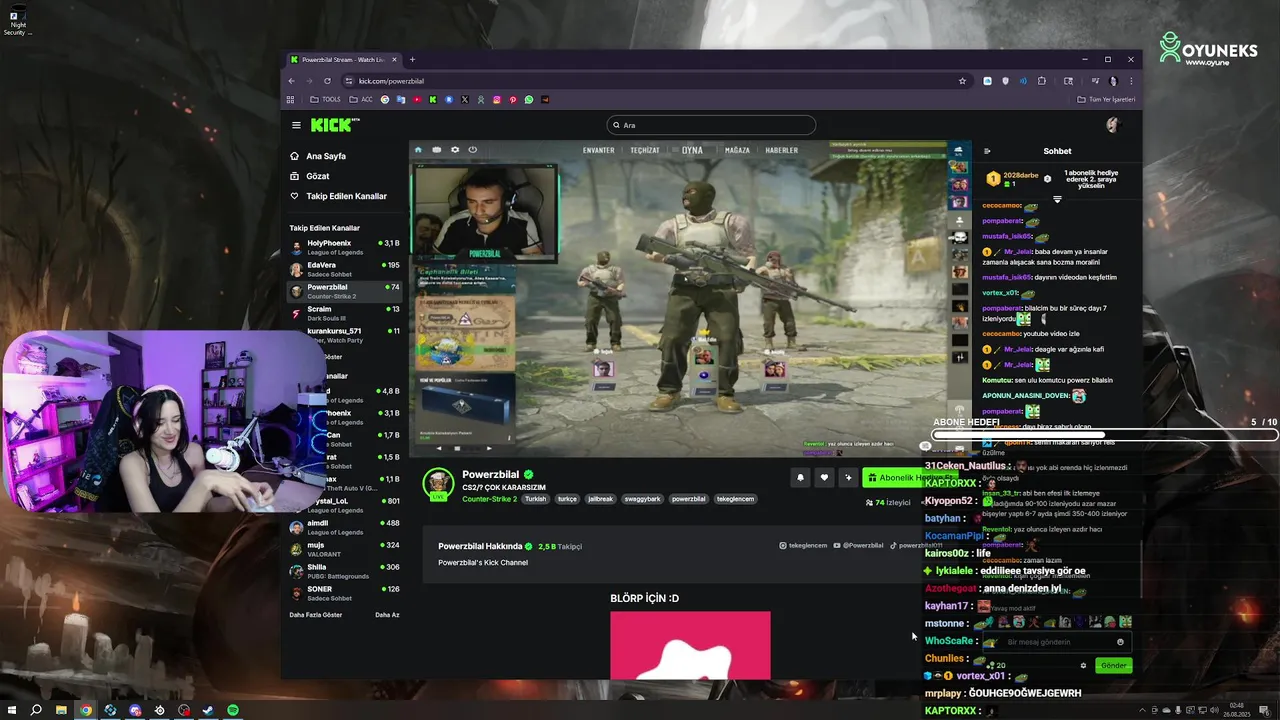This screenshot has width=1280, height=720.
Task: Open the Instagram bookmark
Action: coord(497,100)
